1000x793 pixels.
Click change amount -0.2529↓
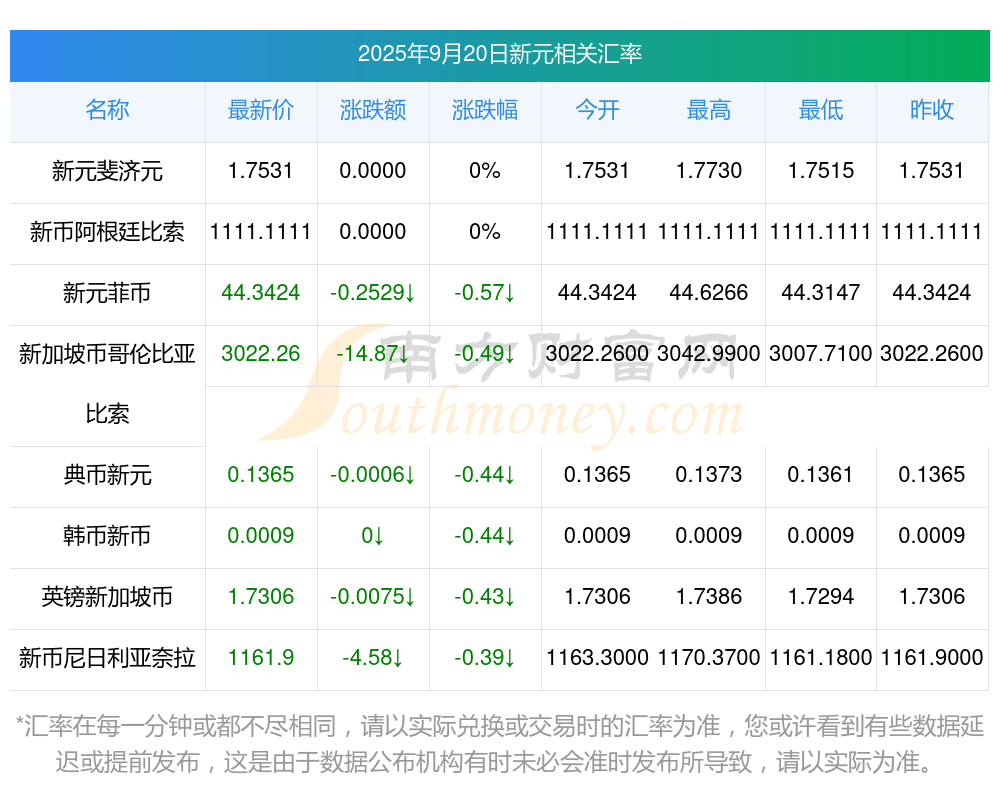tap(372, 293)
